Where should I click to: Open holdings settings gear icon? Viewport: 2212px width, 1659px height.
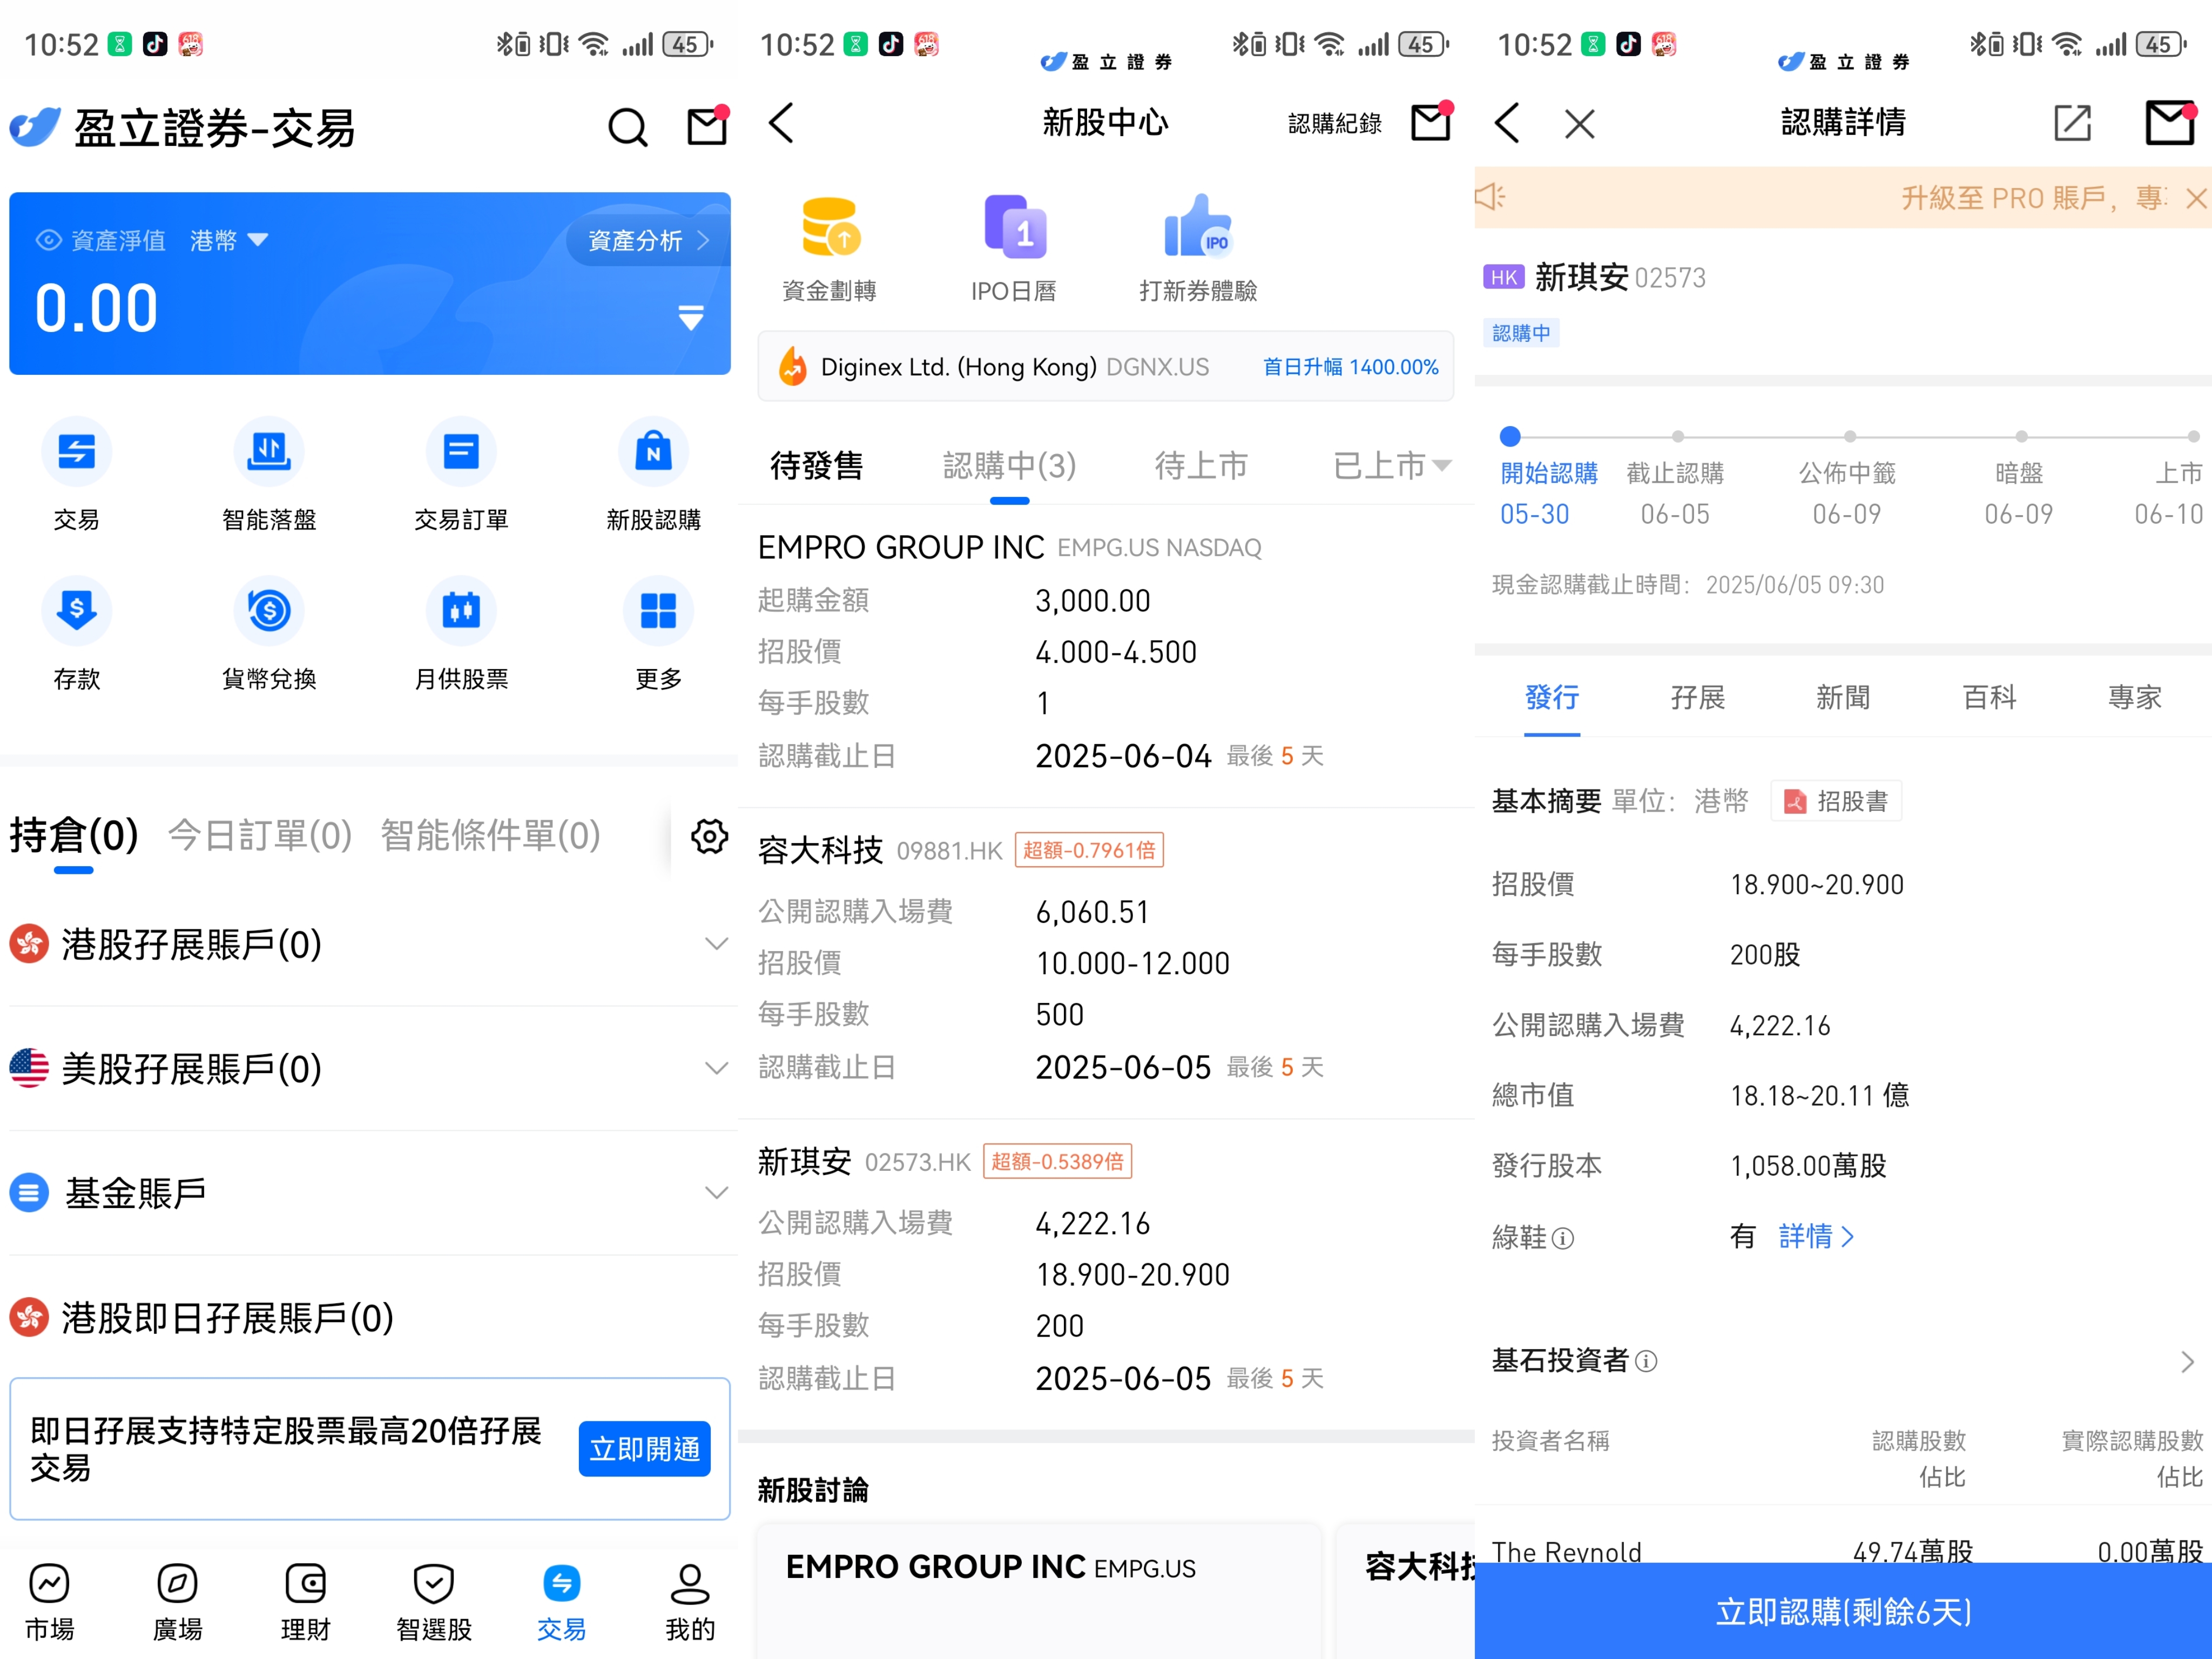point(709,836)
